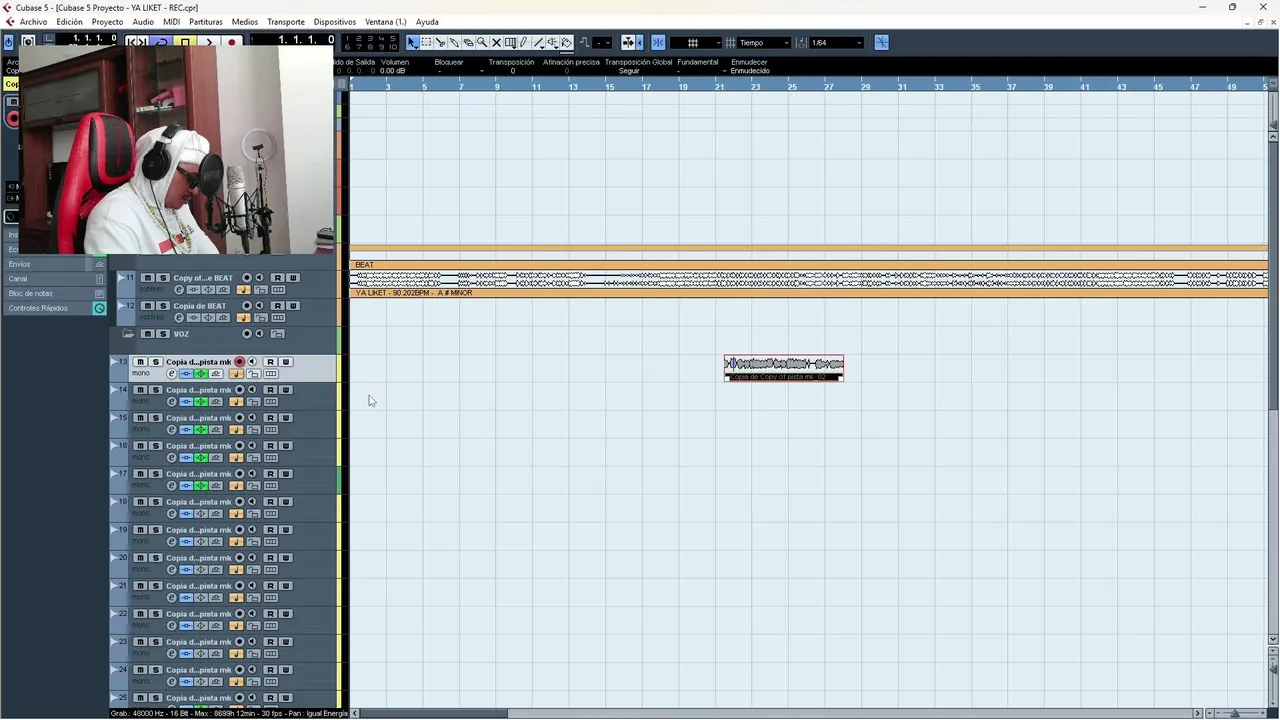Click the transport Record button
The height and width of the screenshot is (720, 1280).
pyautogui.click(x=232, y=42)
